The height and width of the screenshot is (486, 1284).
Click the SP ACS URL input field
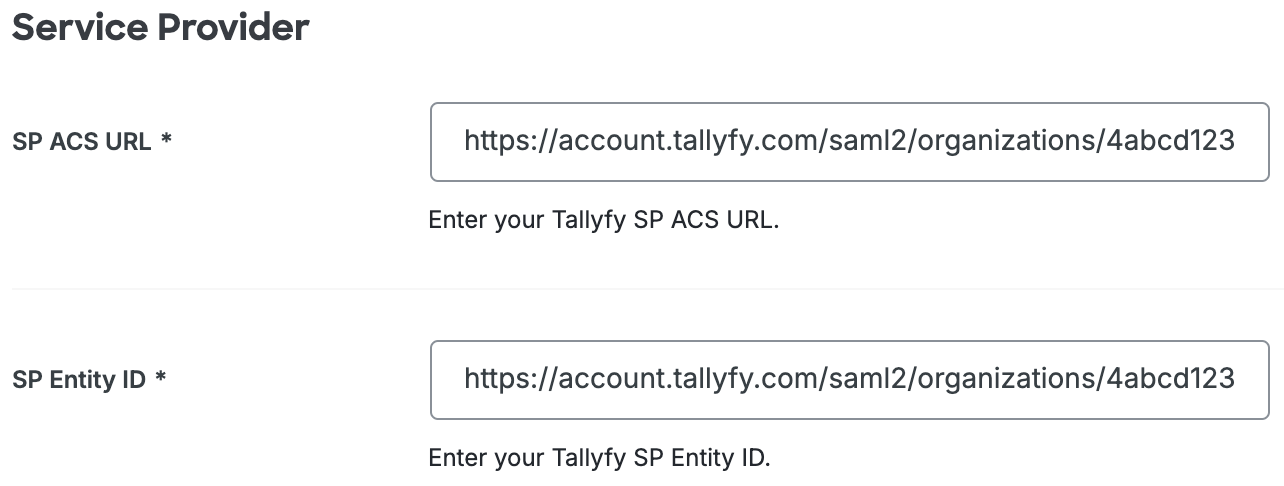pyautogui.click(x=849, y=141)
